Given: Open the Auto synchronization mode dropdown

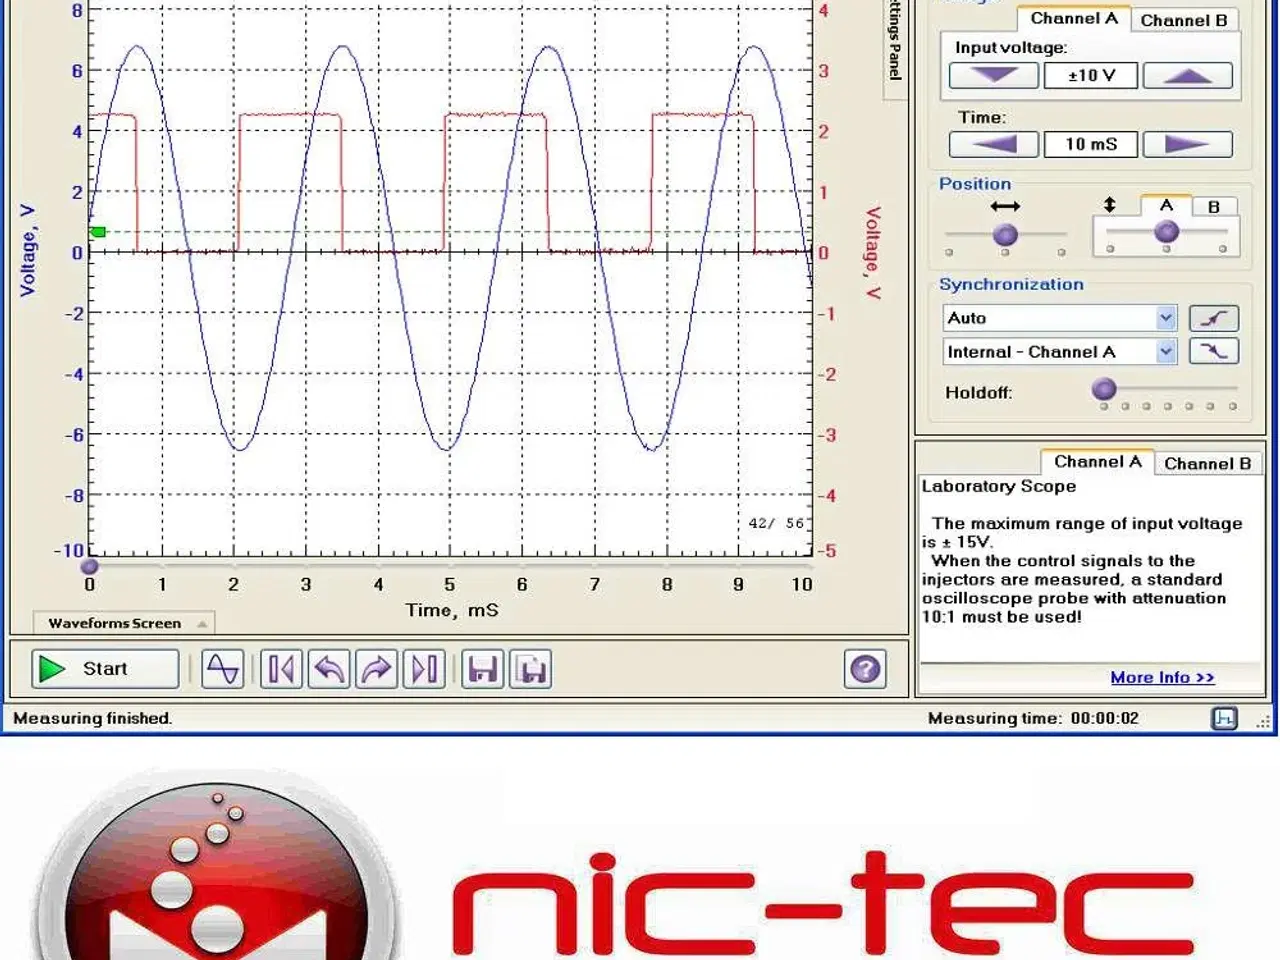Looking at the screenshot, I should [x=1166, y=318].
